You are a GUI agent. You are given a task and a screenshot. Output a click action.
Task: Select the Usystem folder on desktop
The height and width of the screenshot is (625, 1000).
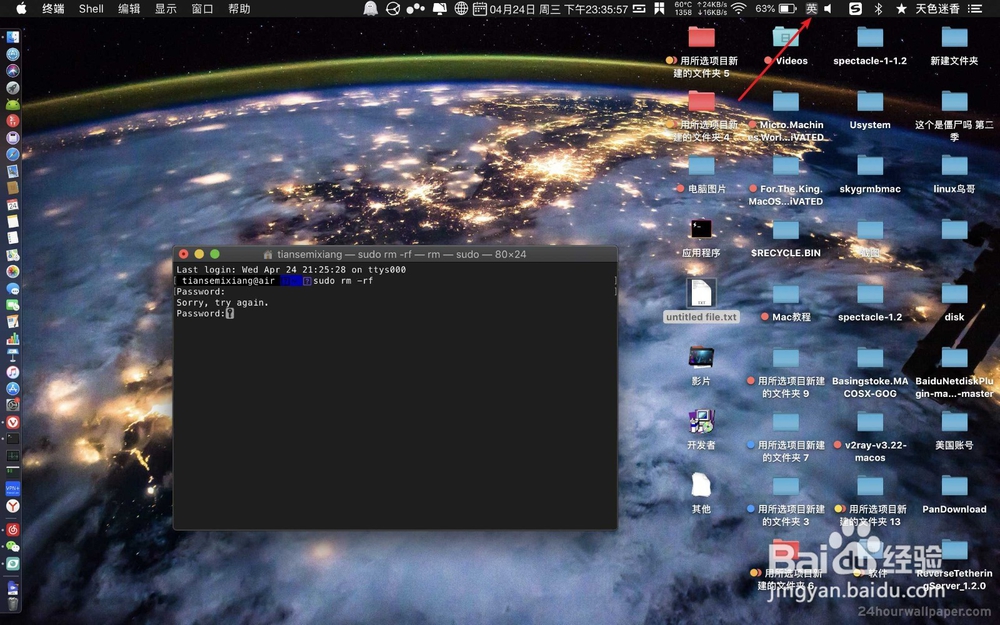click(x=870, y=110)
